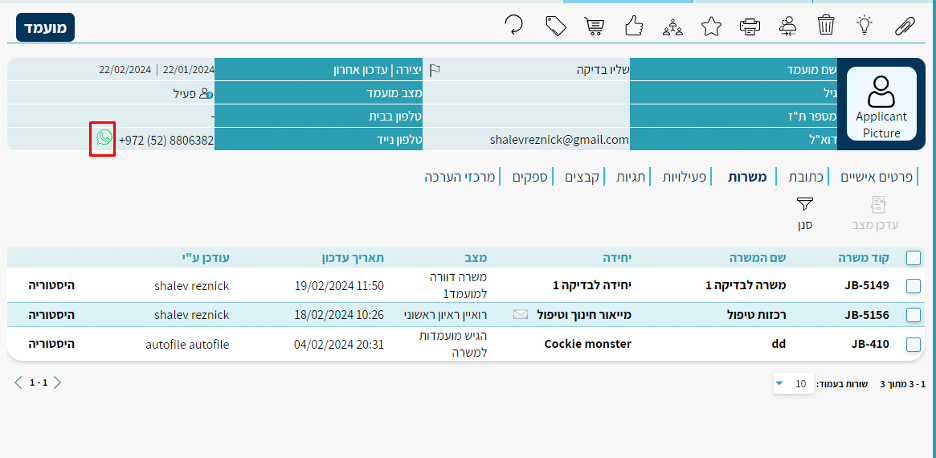
Task: Click mobile number +972 (52) 8806382
Action: [x=167, y=140]
